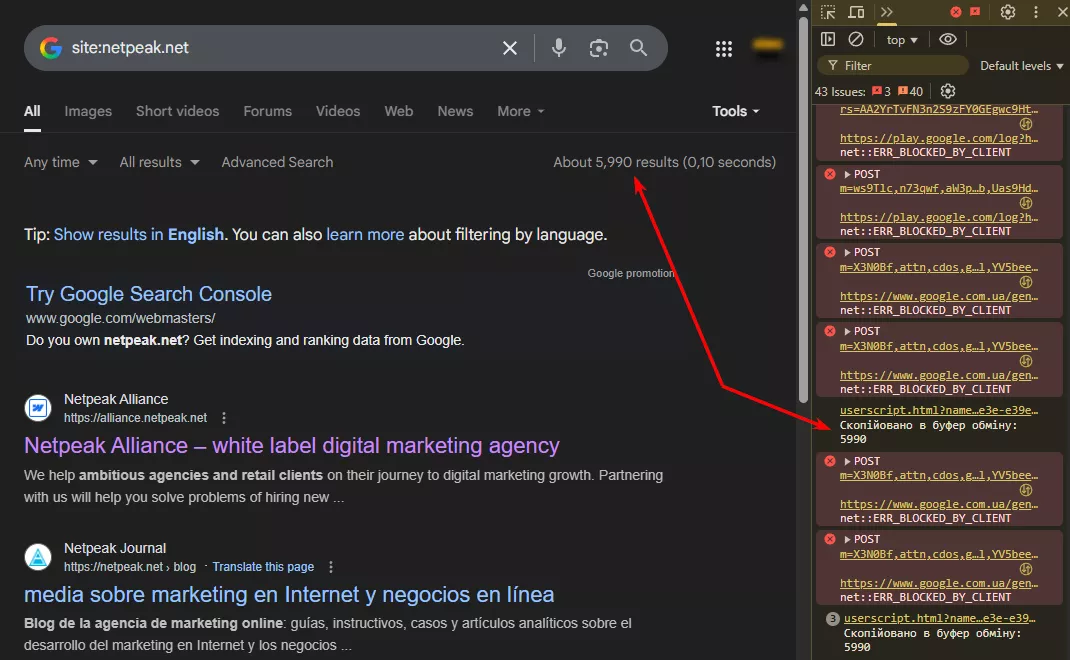Open first userscript.html source link

click(x=939, y=410)
